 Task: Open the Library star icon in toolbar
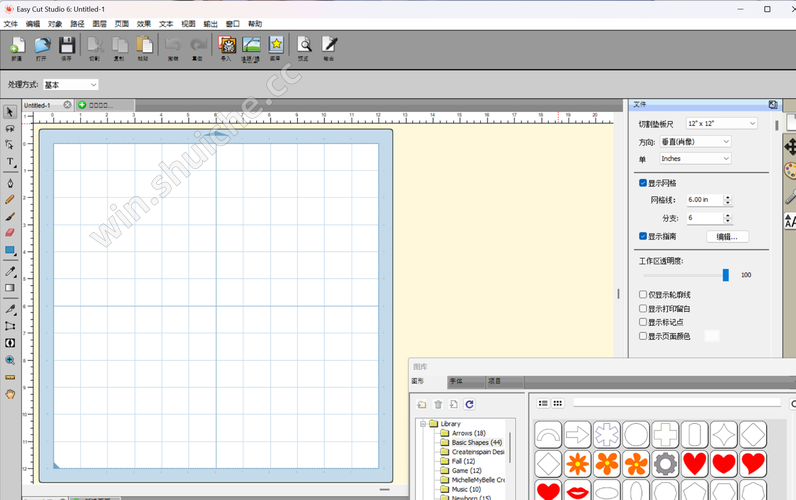[x=275, y=46]
